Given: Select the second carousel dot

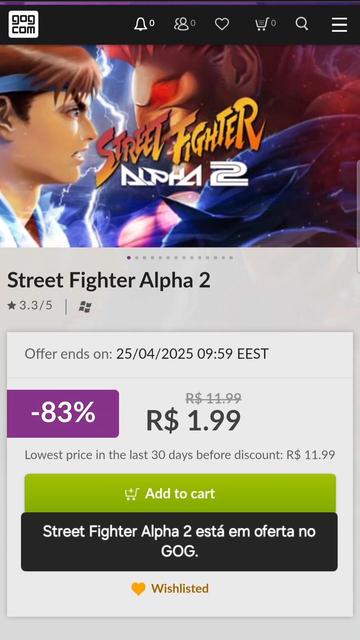Looking at the screenshot, I should [137, 258].
